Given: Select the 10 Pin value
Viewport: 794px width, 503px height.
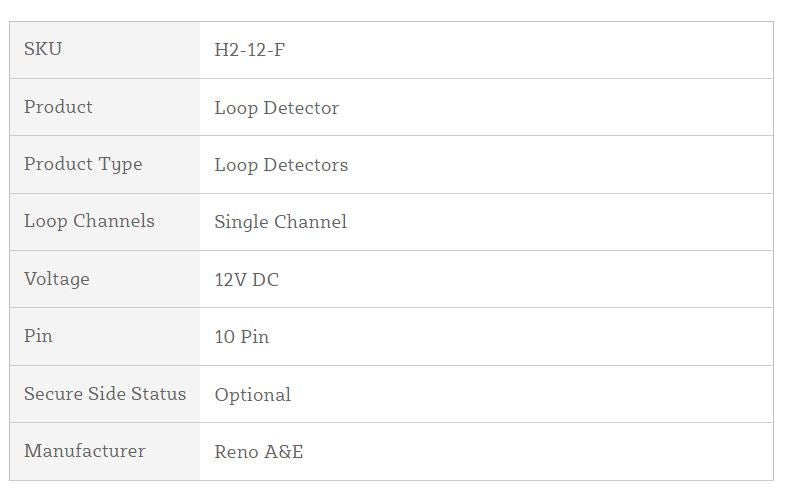Looking at the screenshot, I should click(241, 337).
